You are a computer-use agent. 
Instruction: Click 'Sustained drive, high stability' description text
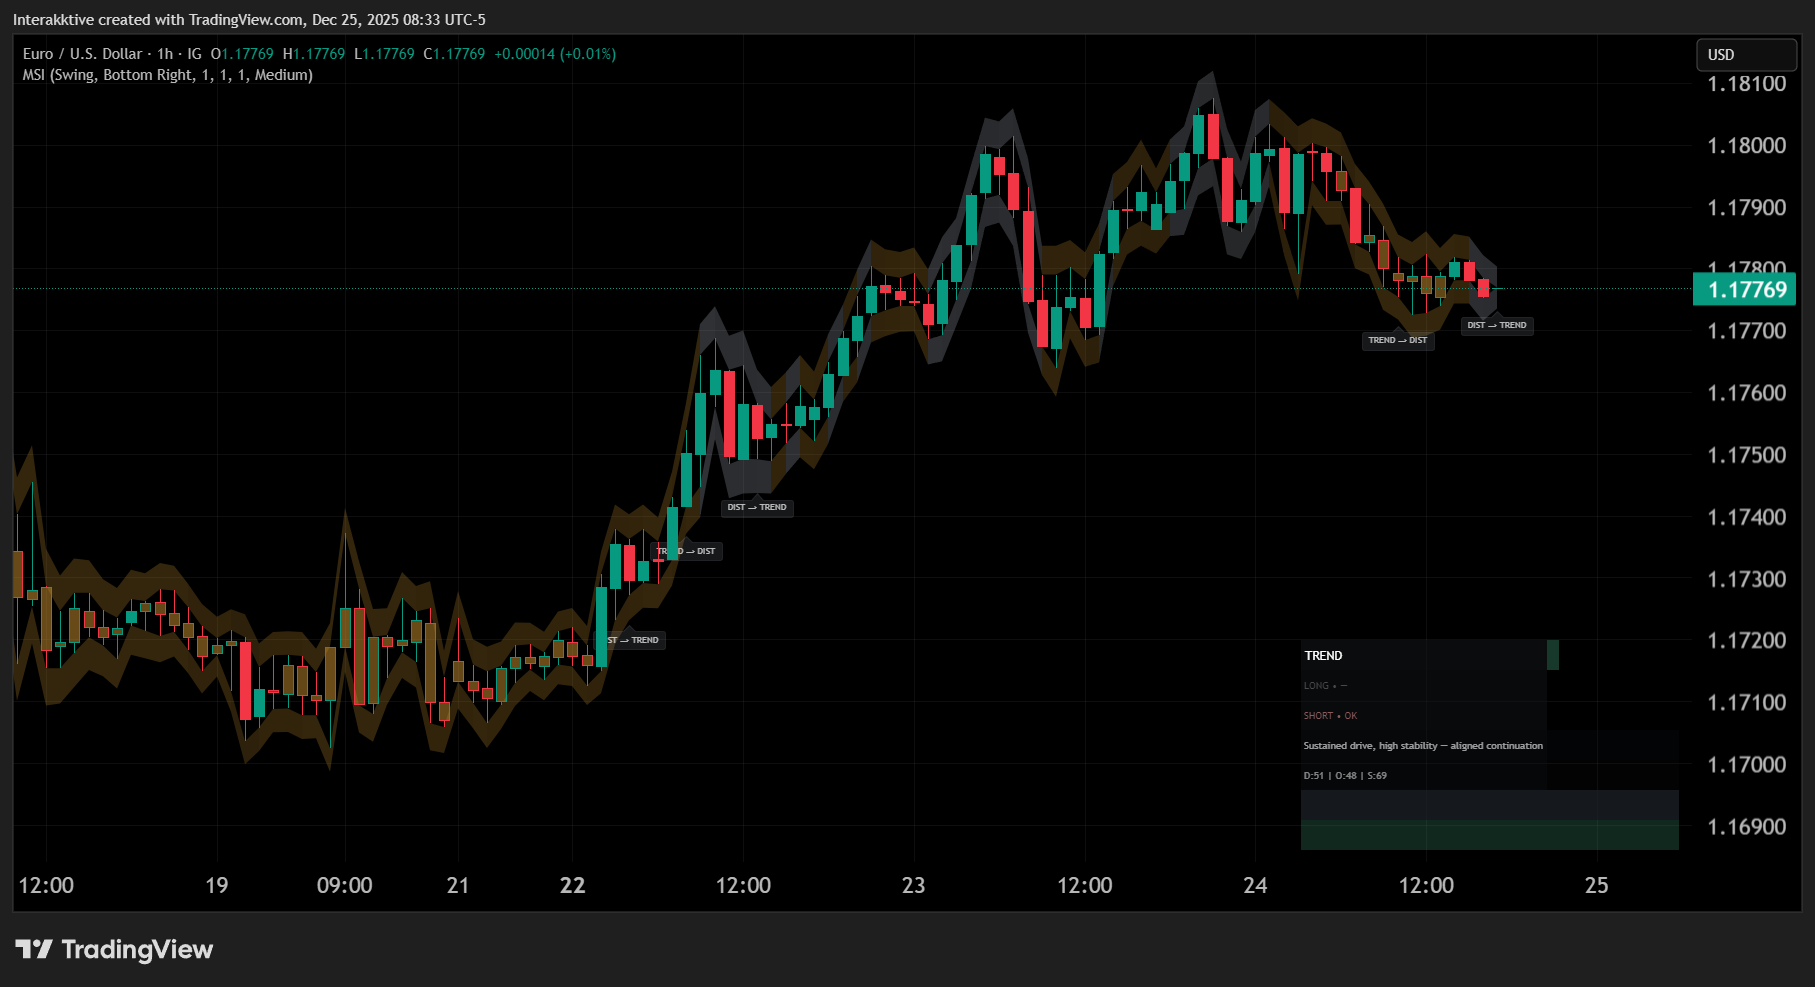point(1423,746)
